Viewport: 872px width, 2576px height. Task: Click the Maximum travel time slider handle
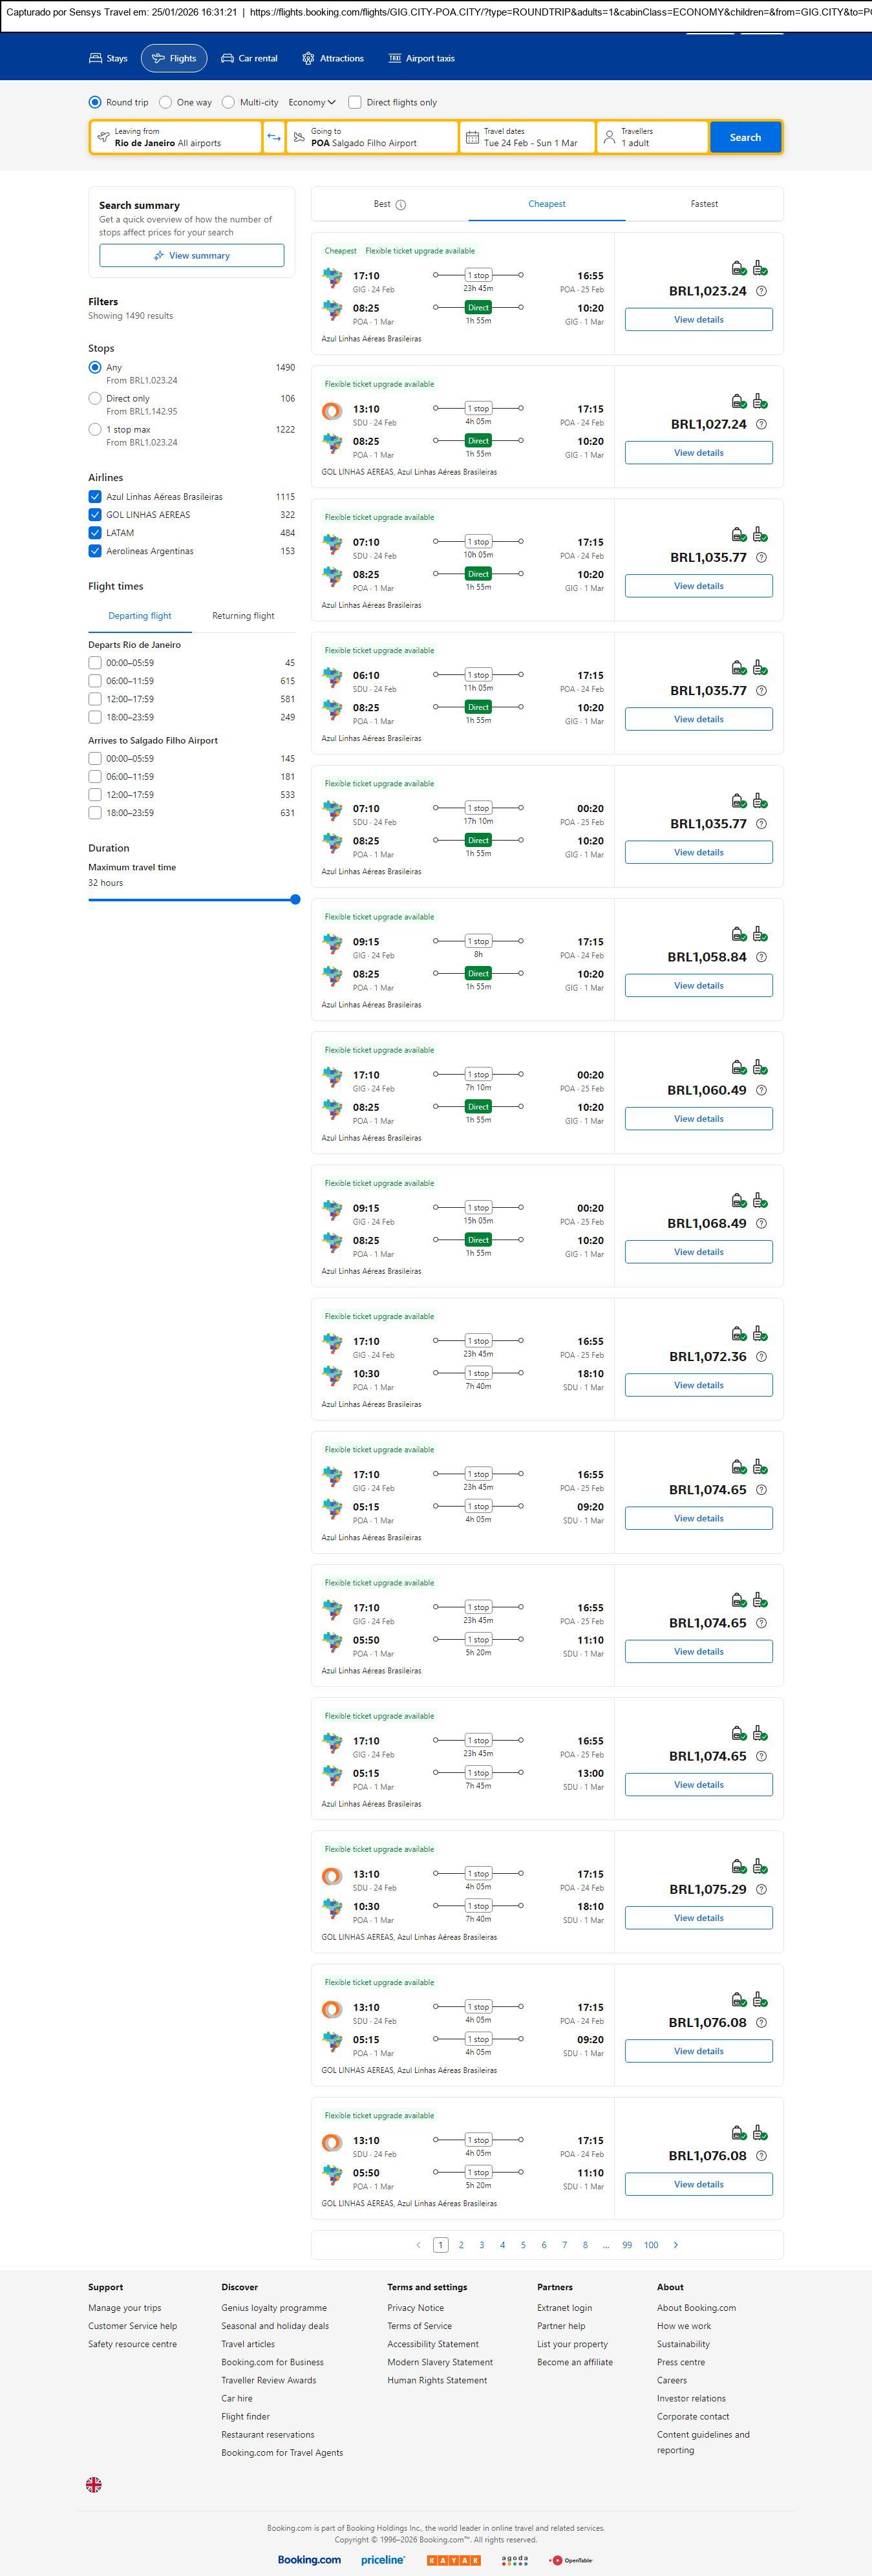coord(295,900)
